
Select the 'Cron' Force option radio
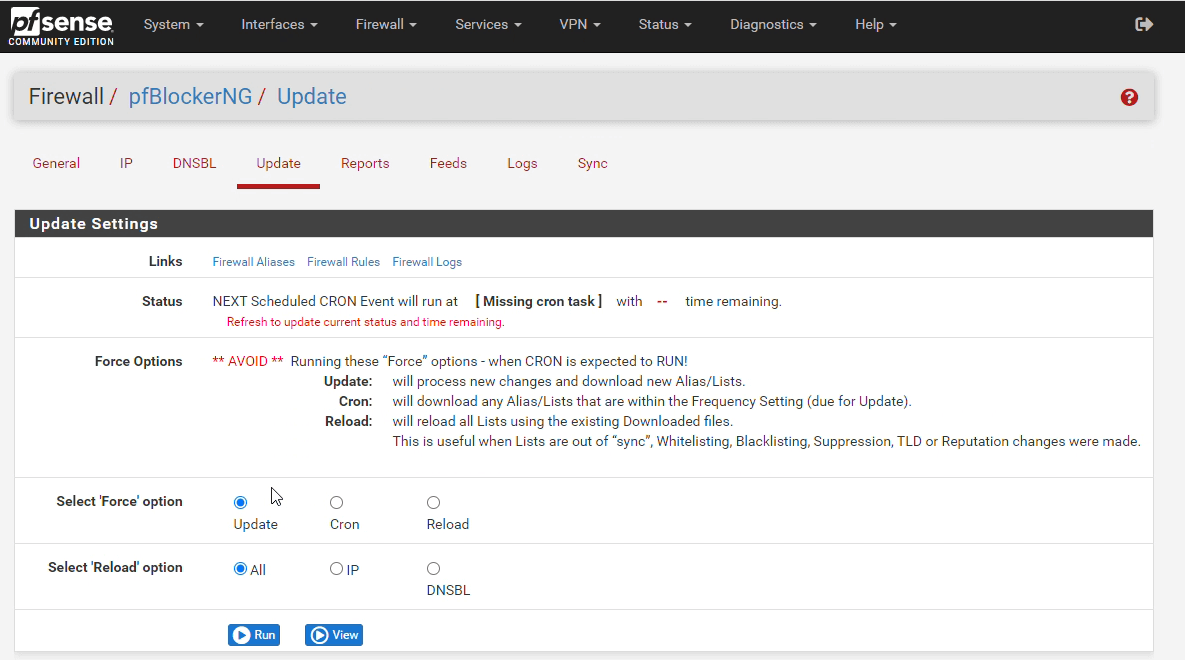coord(337,503)
